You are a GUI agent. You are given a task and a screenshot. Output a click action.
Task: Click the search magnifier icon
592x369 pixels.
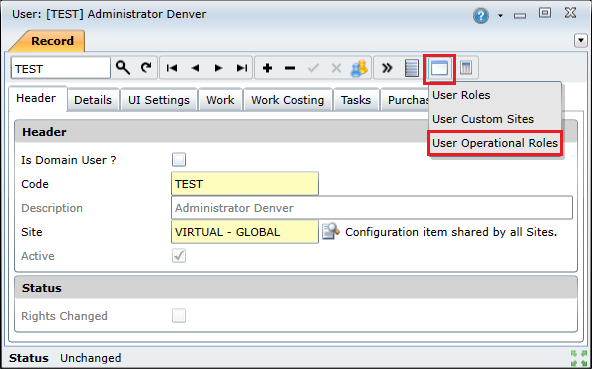point(123,68)
